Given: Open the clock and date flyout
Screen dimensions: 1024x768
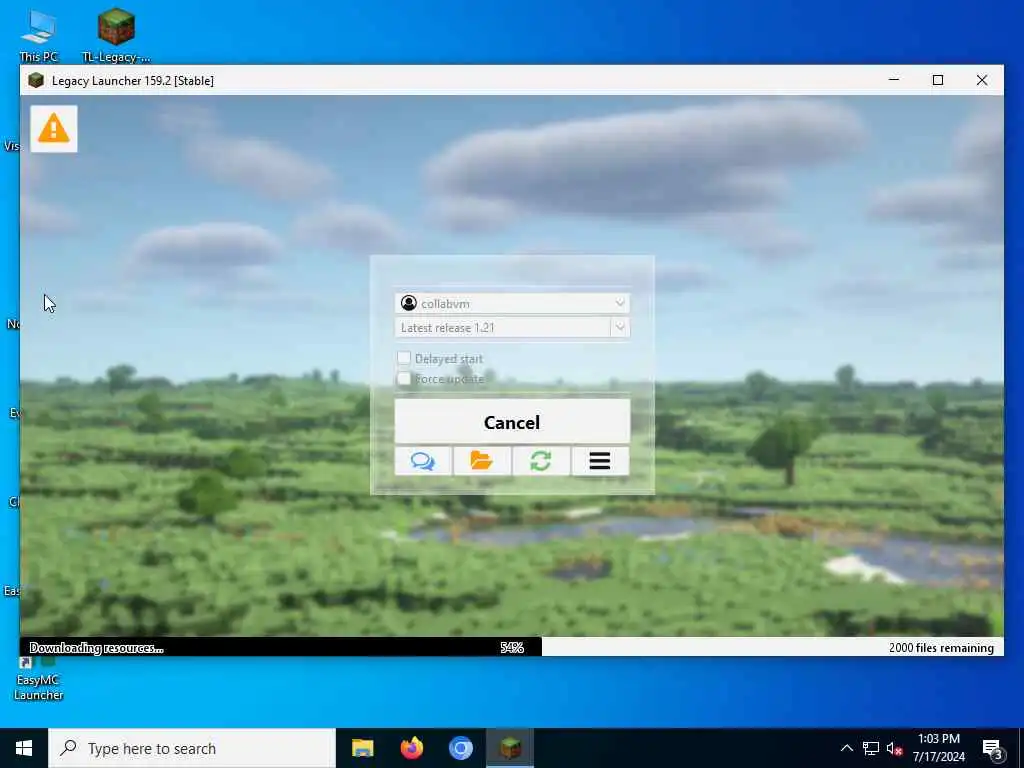Looking at the screenshot, I should click(x=938, y=748).
